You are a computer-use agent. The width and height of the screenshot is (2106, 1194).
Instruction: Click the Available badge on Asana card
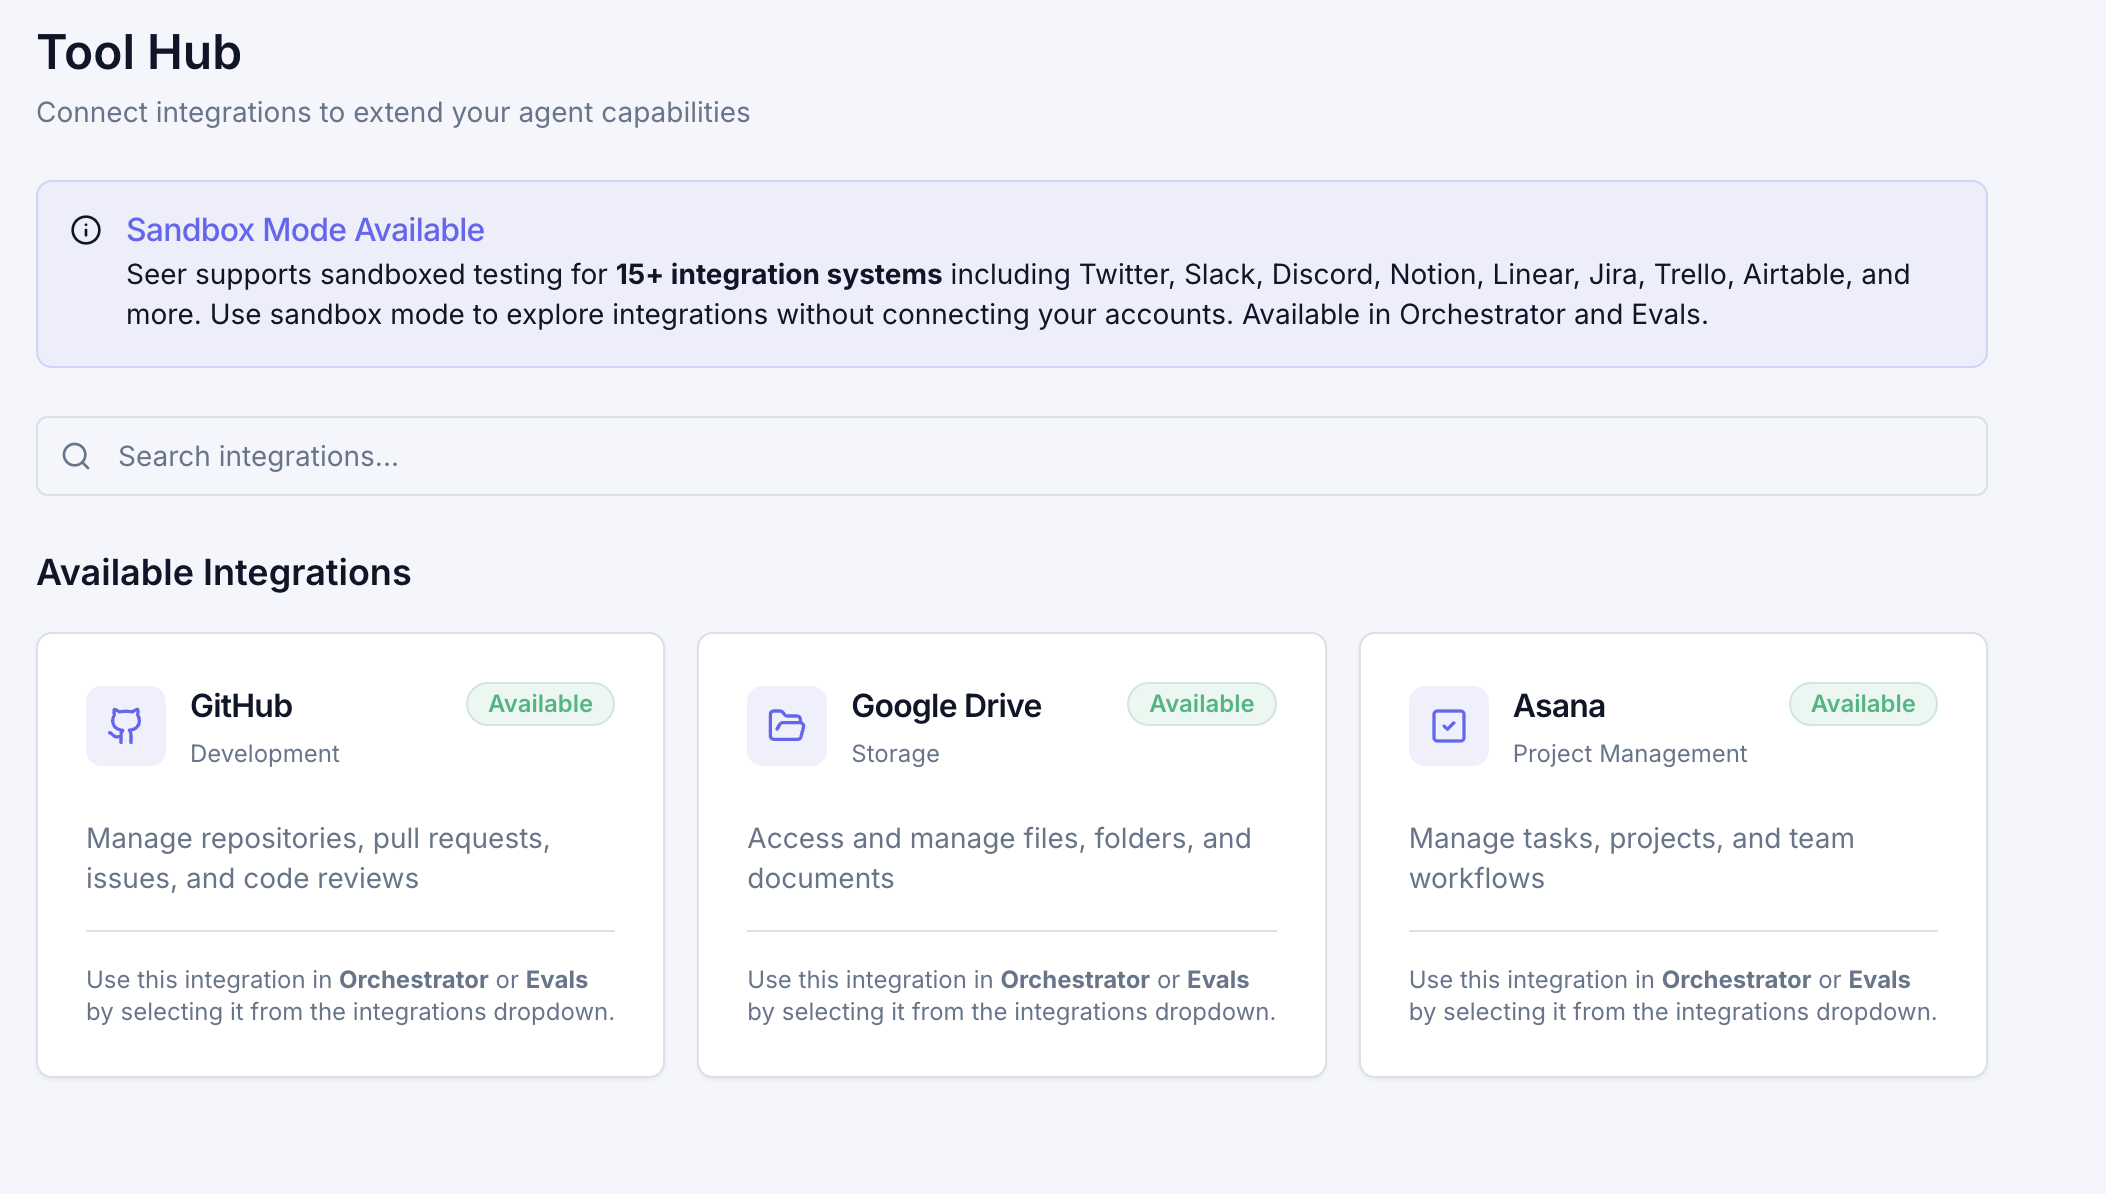(x=1862, y=703)
